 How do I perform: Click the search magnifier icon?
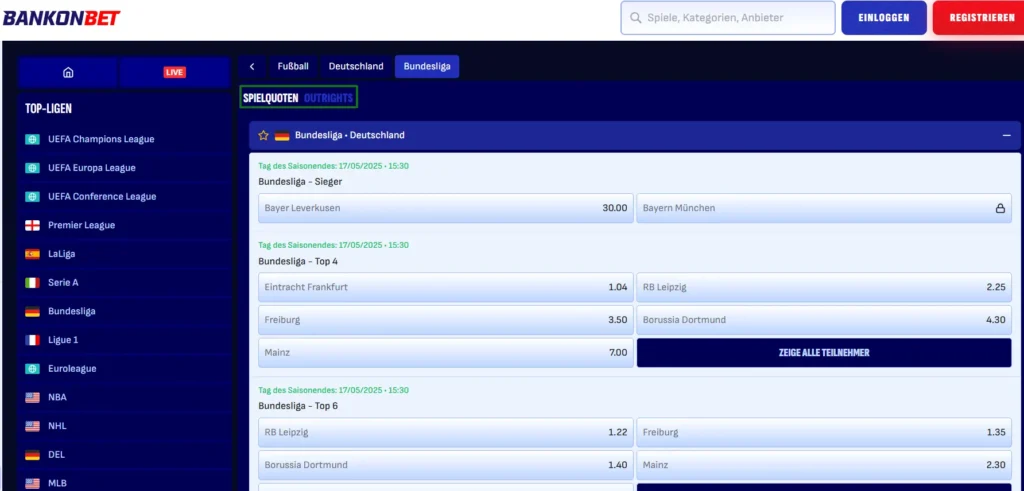point(635,18)
